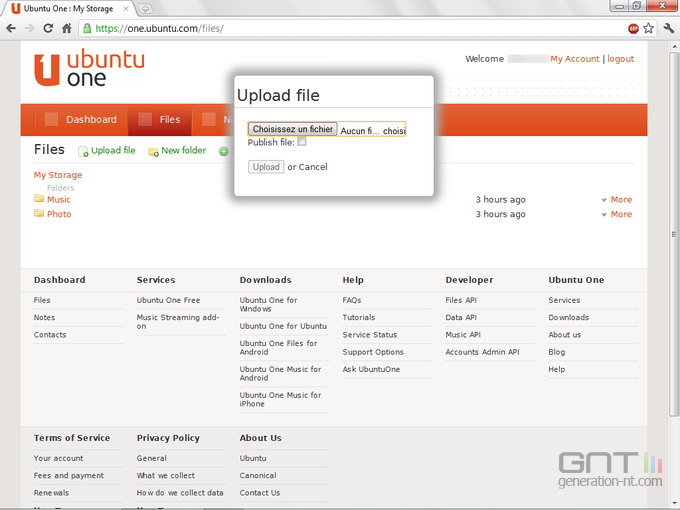The image size is (680, 510).
Task: Open What we collect privacy link
Action: click(x=166, y=476)
